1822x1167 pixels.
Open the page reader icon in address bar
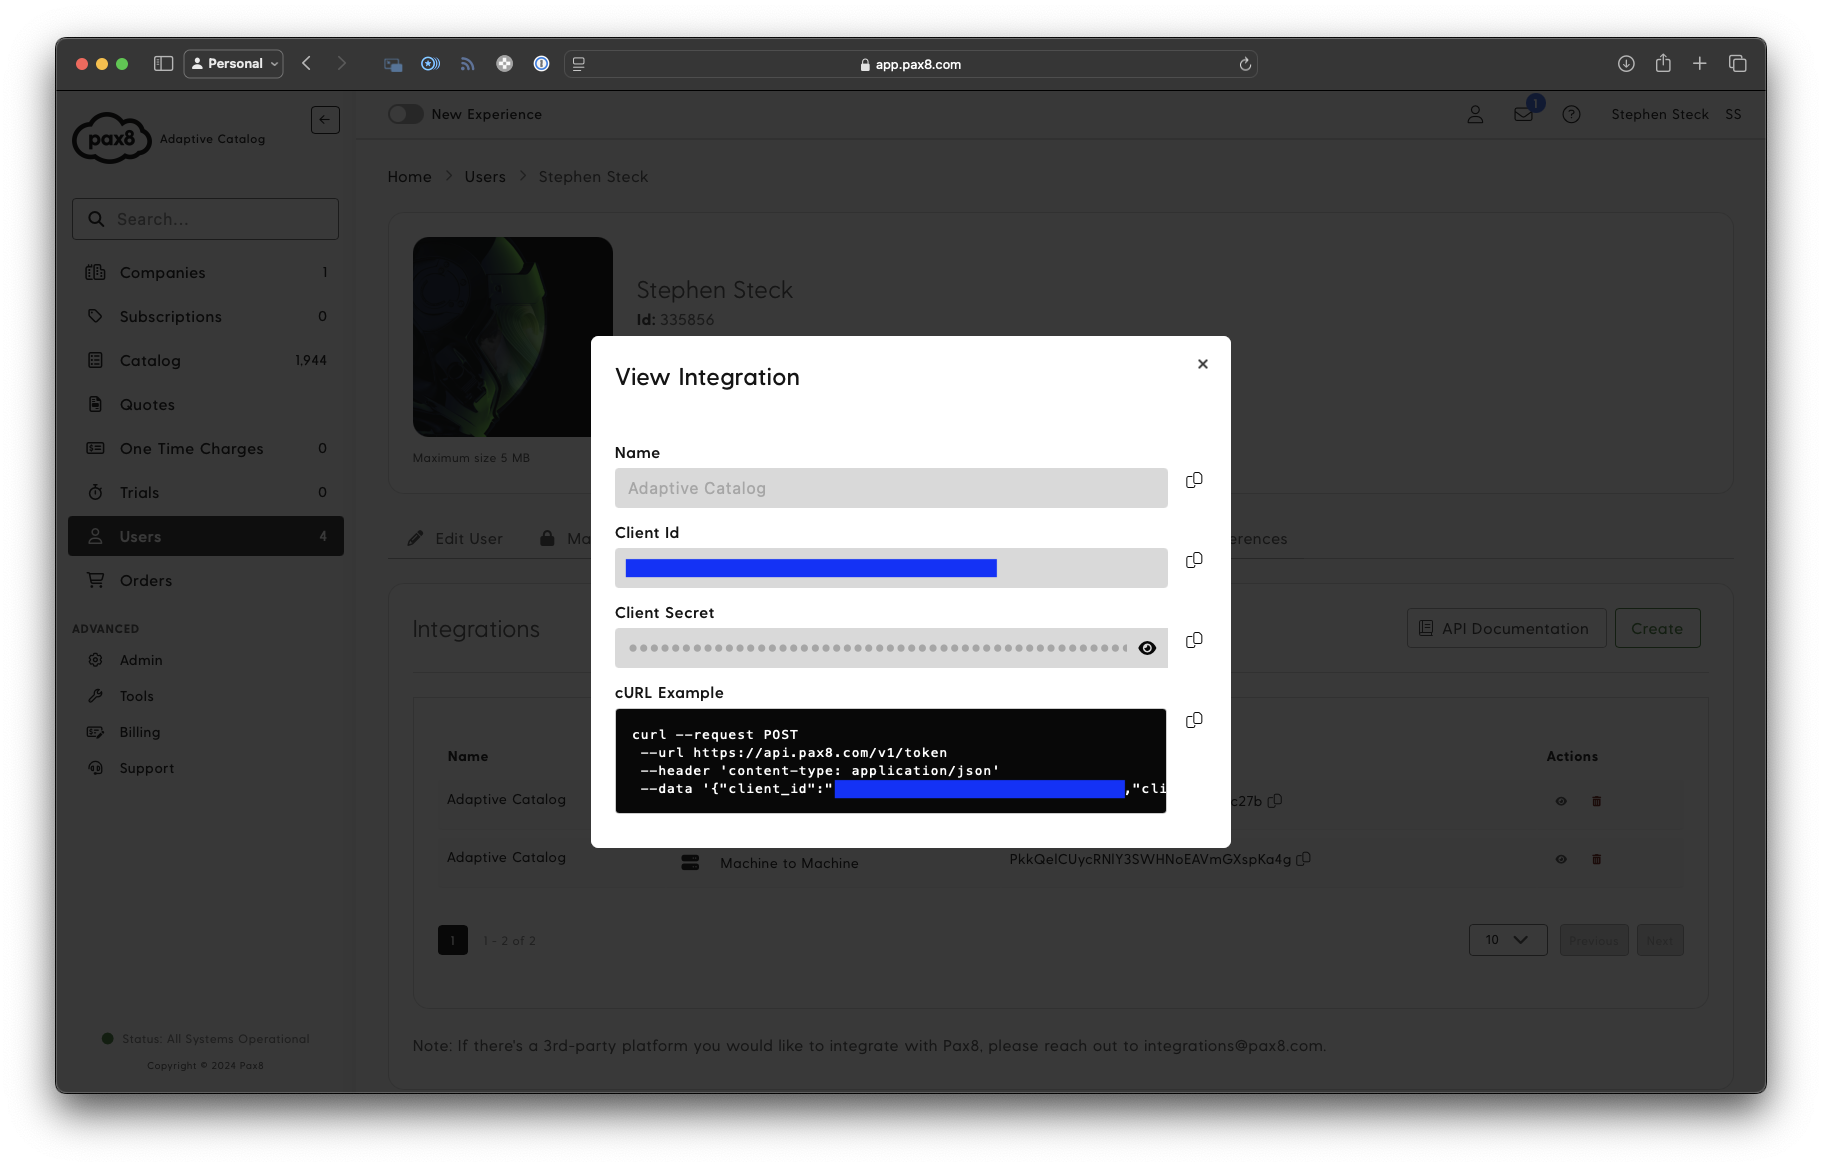pos(579,64)
